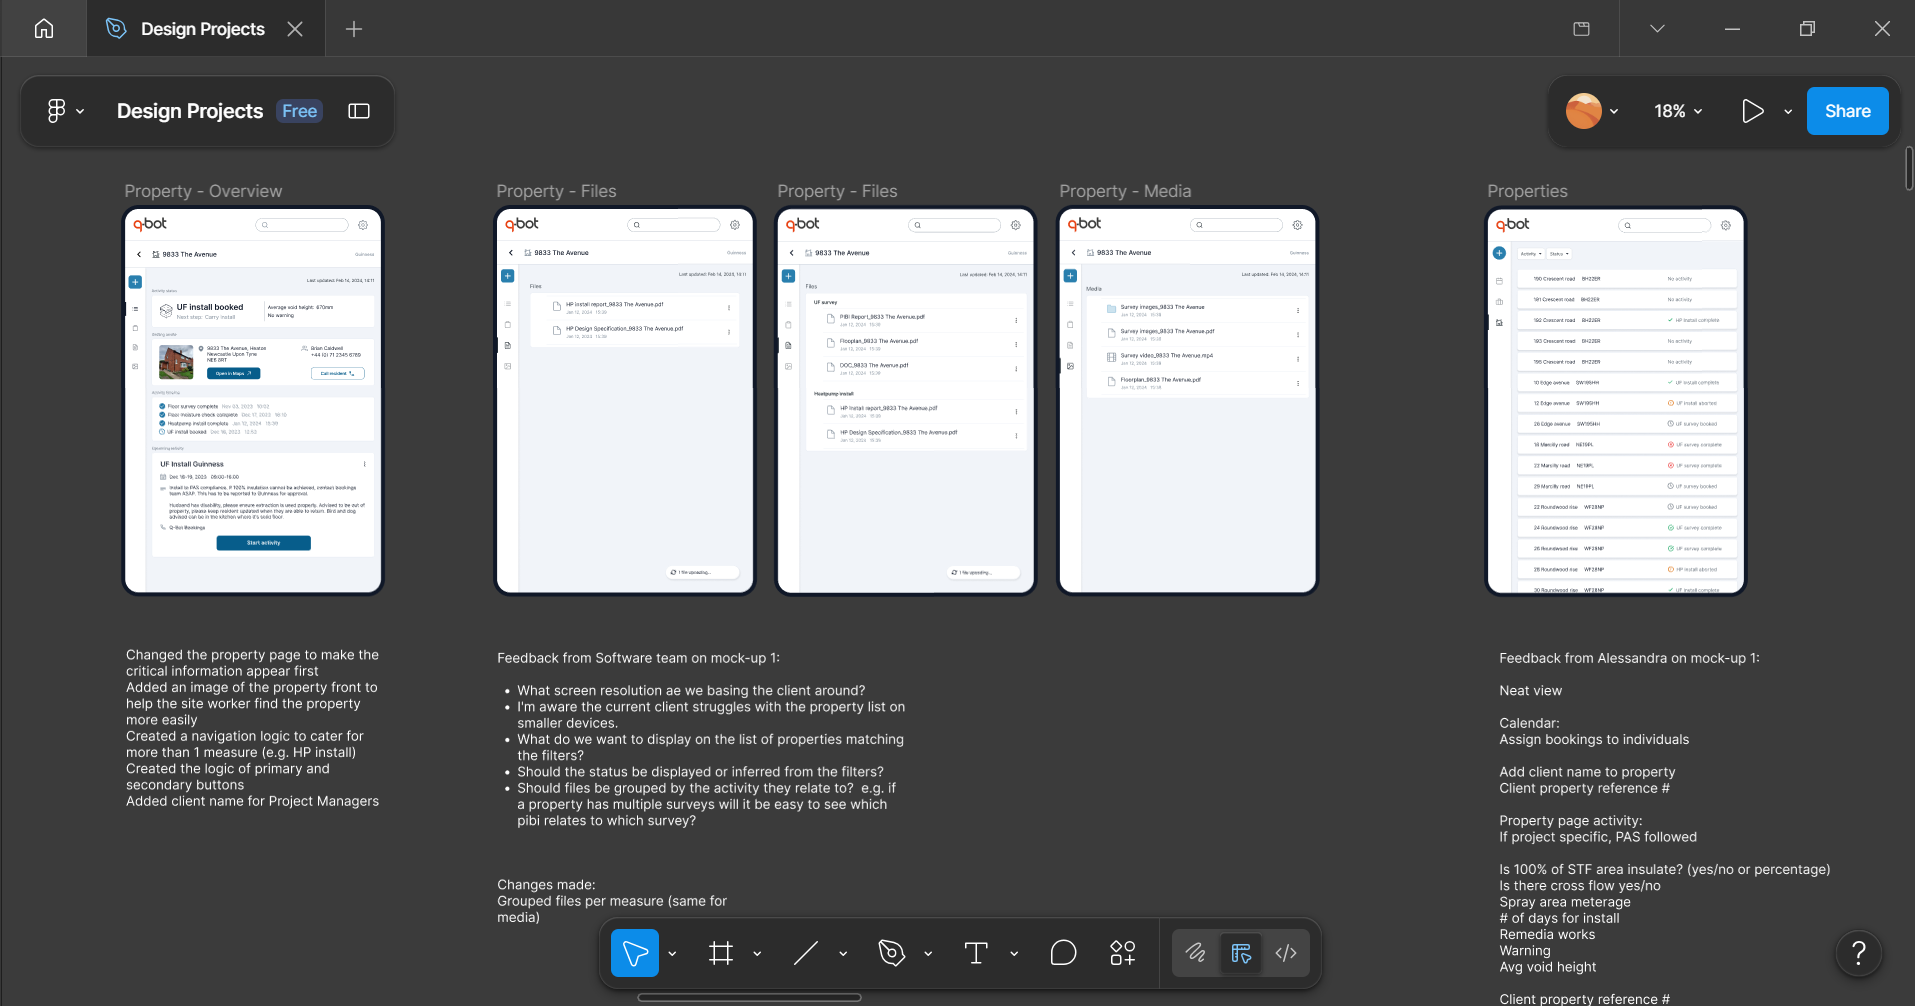Open the Figma main menu logo
This screenshot has height=1006, width=1915.
click(x=57, y=111)
